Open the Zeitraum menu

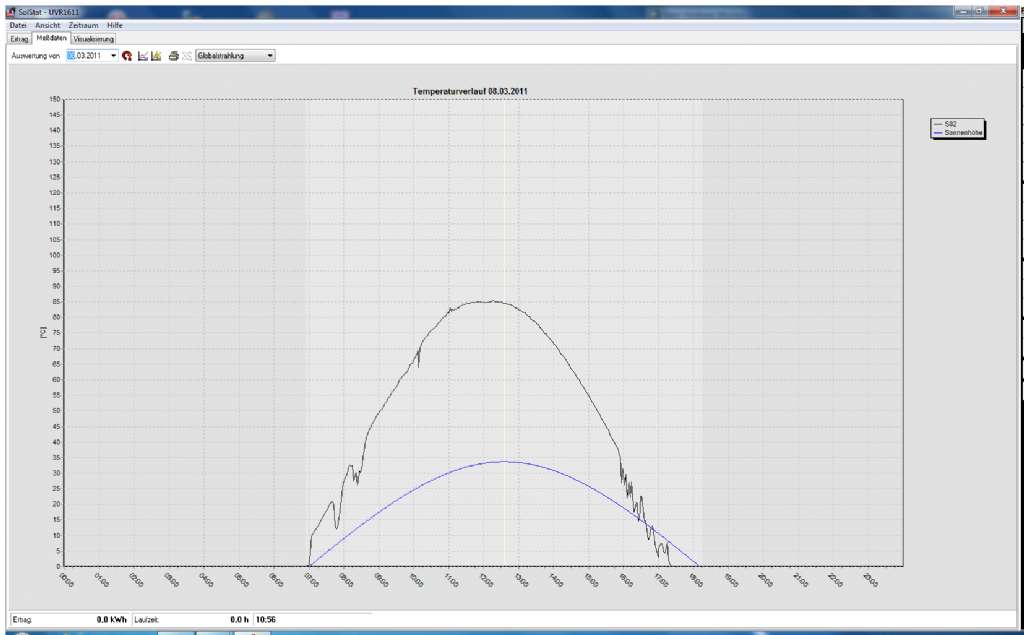(83, 24)
